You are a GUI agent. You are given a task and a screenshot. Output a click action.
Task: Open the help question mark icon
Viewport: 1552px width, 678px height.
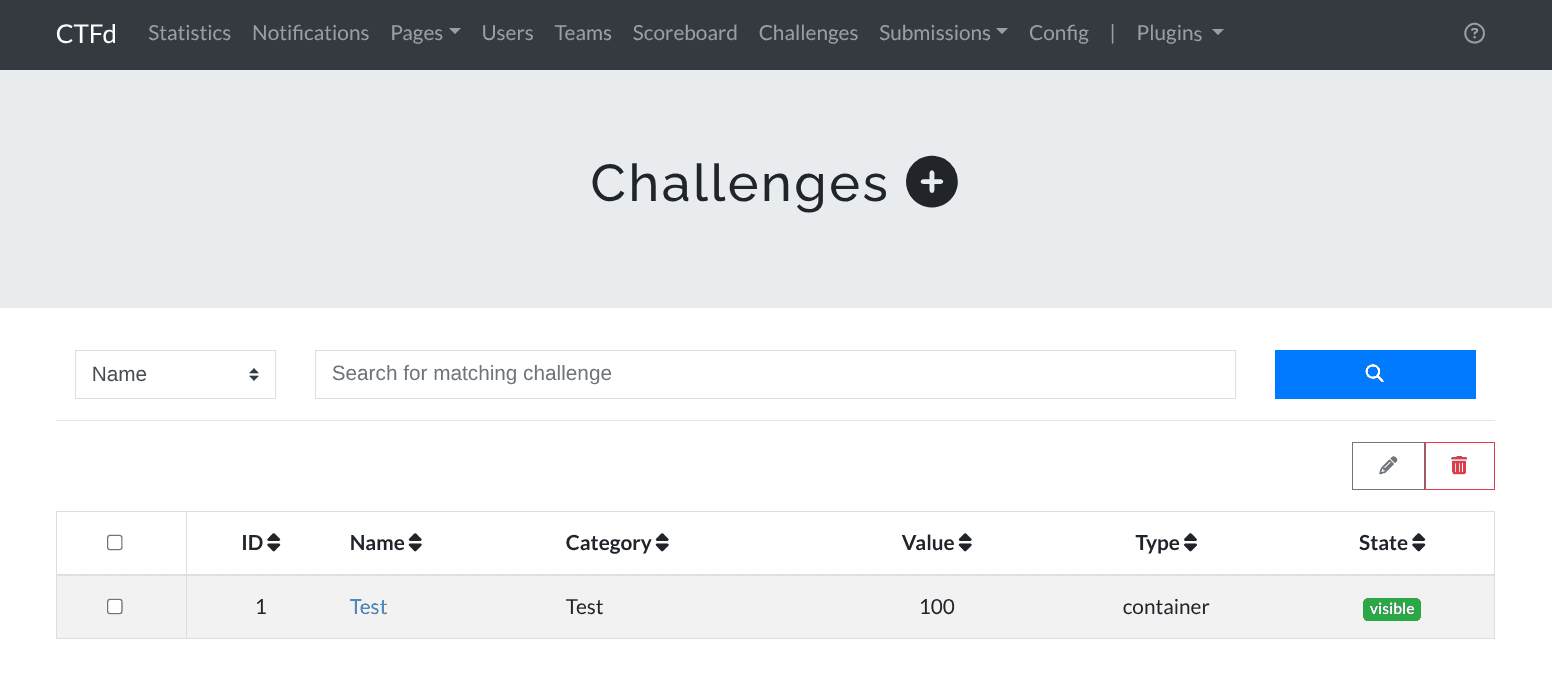tap(1474, 33)
